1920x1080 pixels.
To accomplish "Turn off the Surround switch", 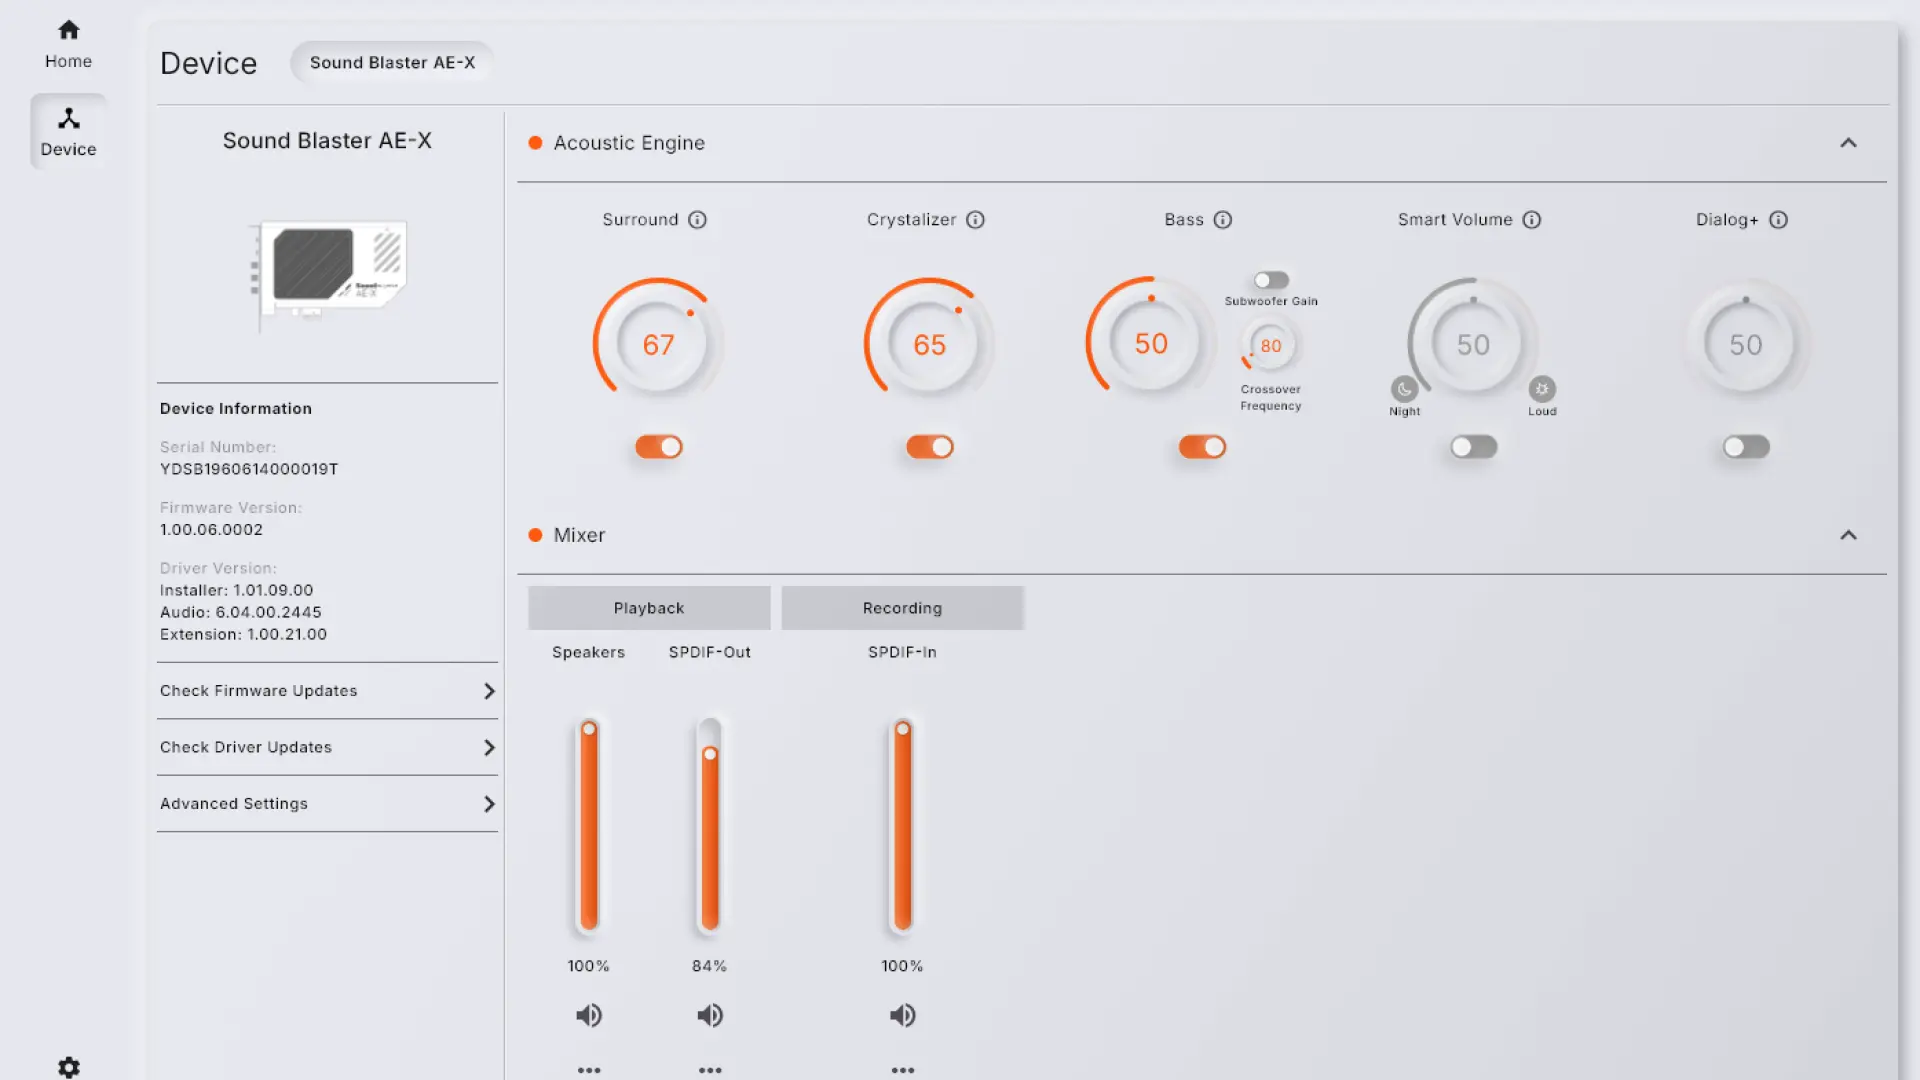I will [x=659, y=447].
